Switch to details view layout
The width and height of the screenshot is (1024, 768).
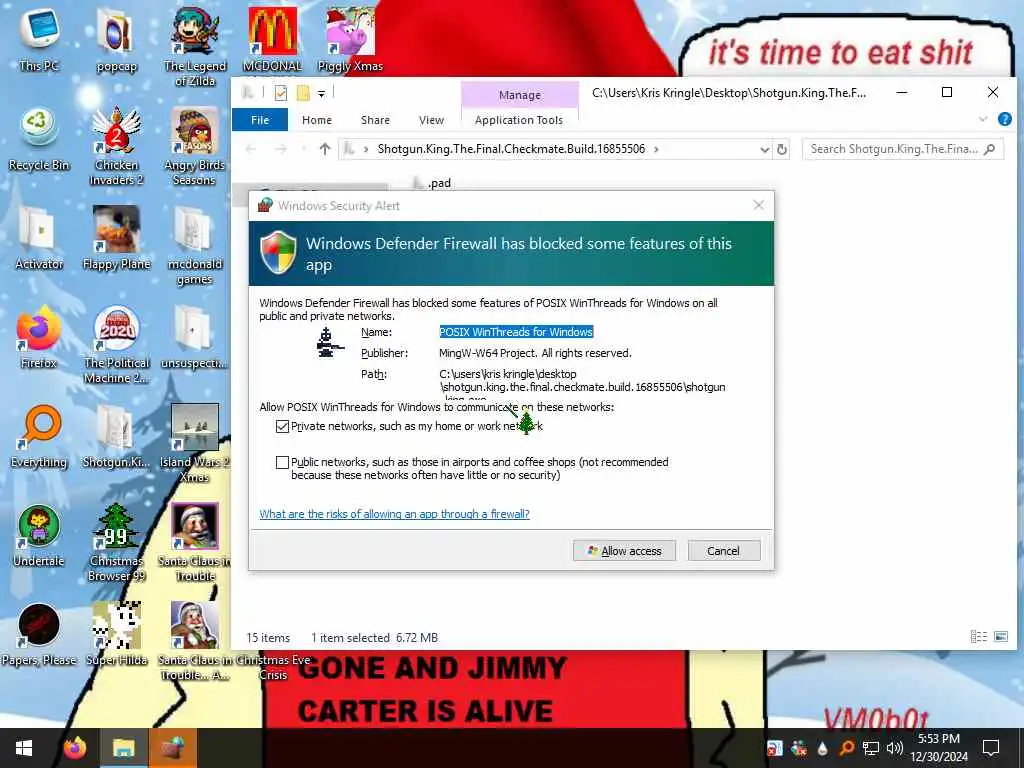pos(978,637)
